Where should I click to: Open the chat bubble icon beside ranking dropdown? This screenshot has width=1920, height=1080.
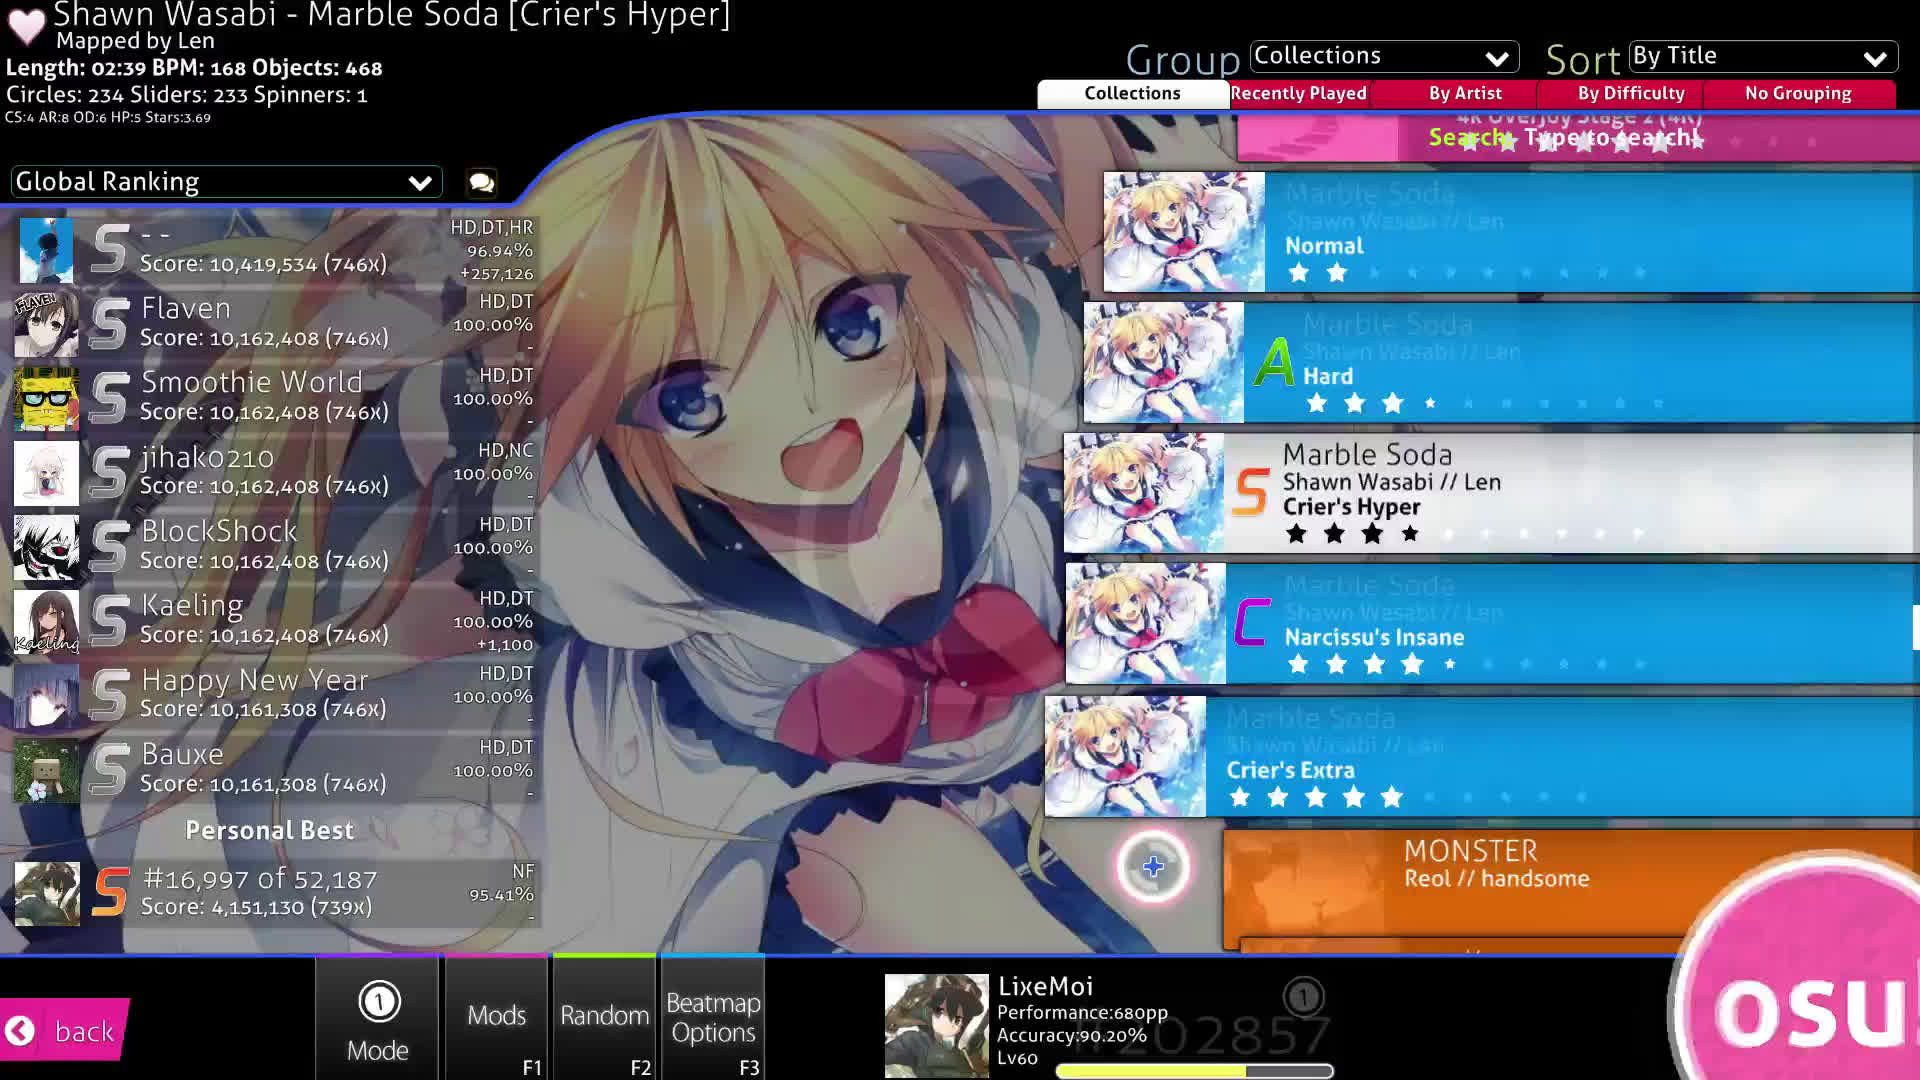[481, 182]
